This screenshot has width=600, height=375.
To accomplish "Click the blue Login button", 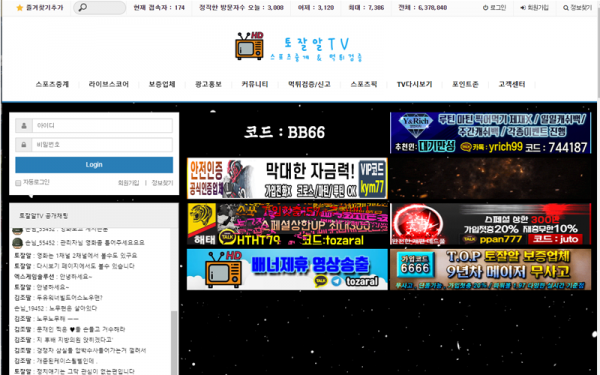I will point(94,165).
